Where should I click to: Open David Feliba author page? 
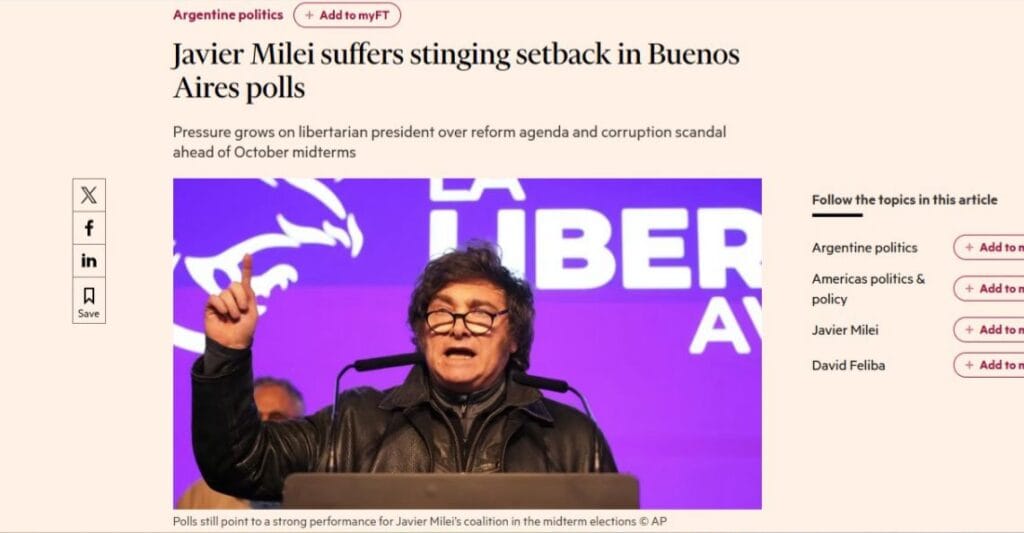click(848, 365)
